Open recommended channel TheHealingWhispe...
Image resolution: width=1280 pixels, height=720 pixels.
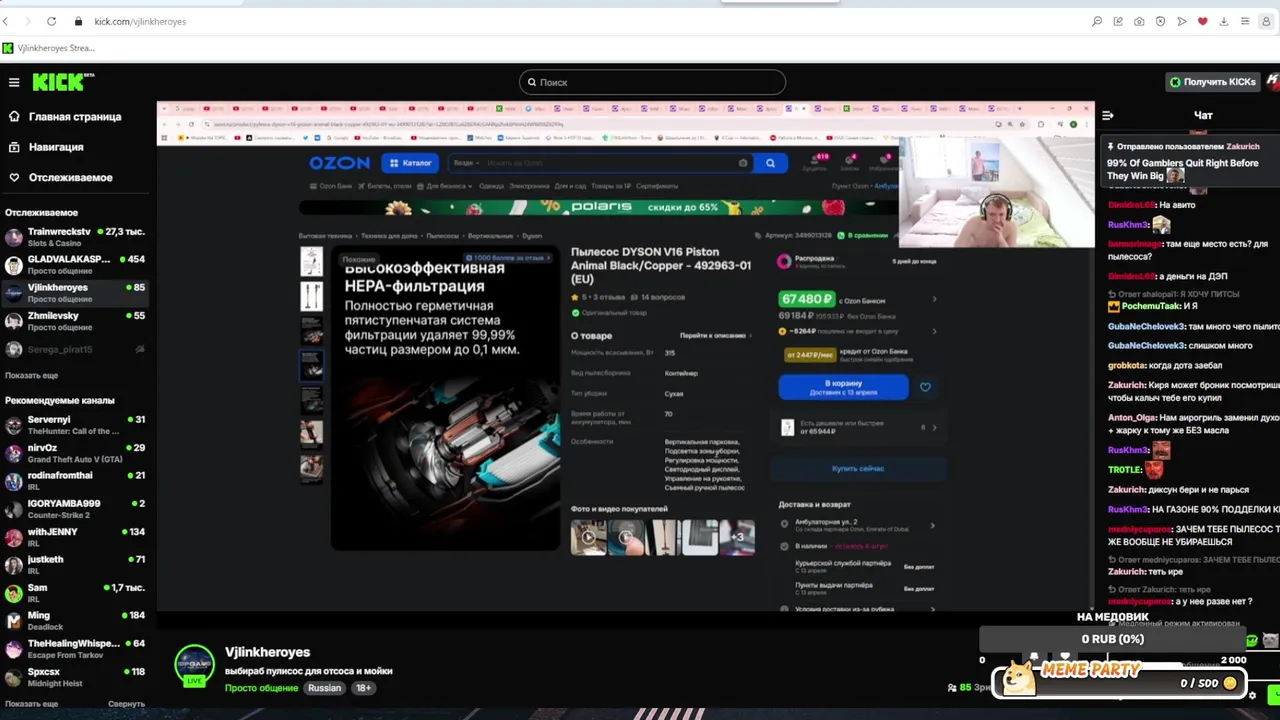coord(76,649)
